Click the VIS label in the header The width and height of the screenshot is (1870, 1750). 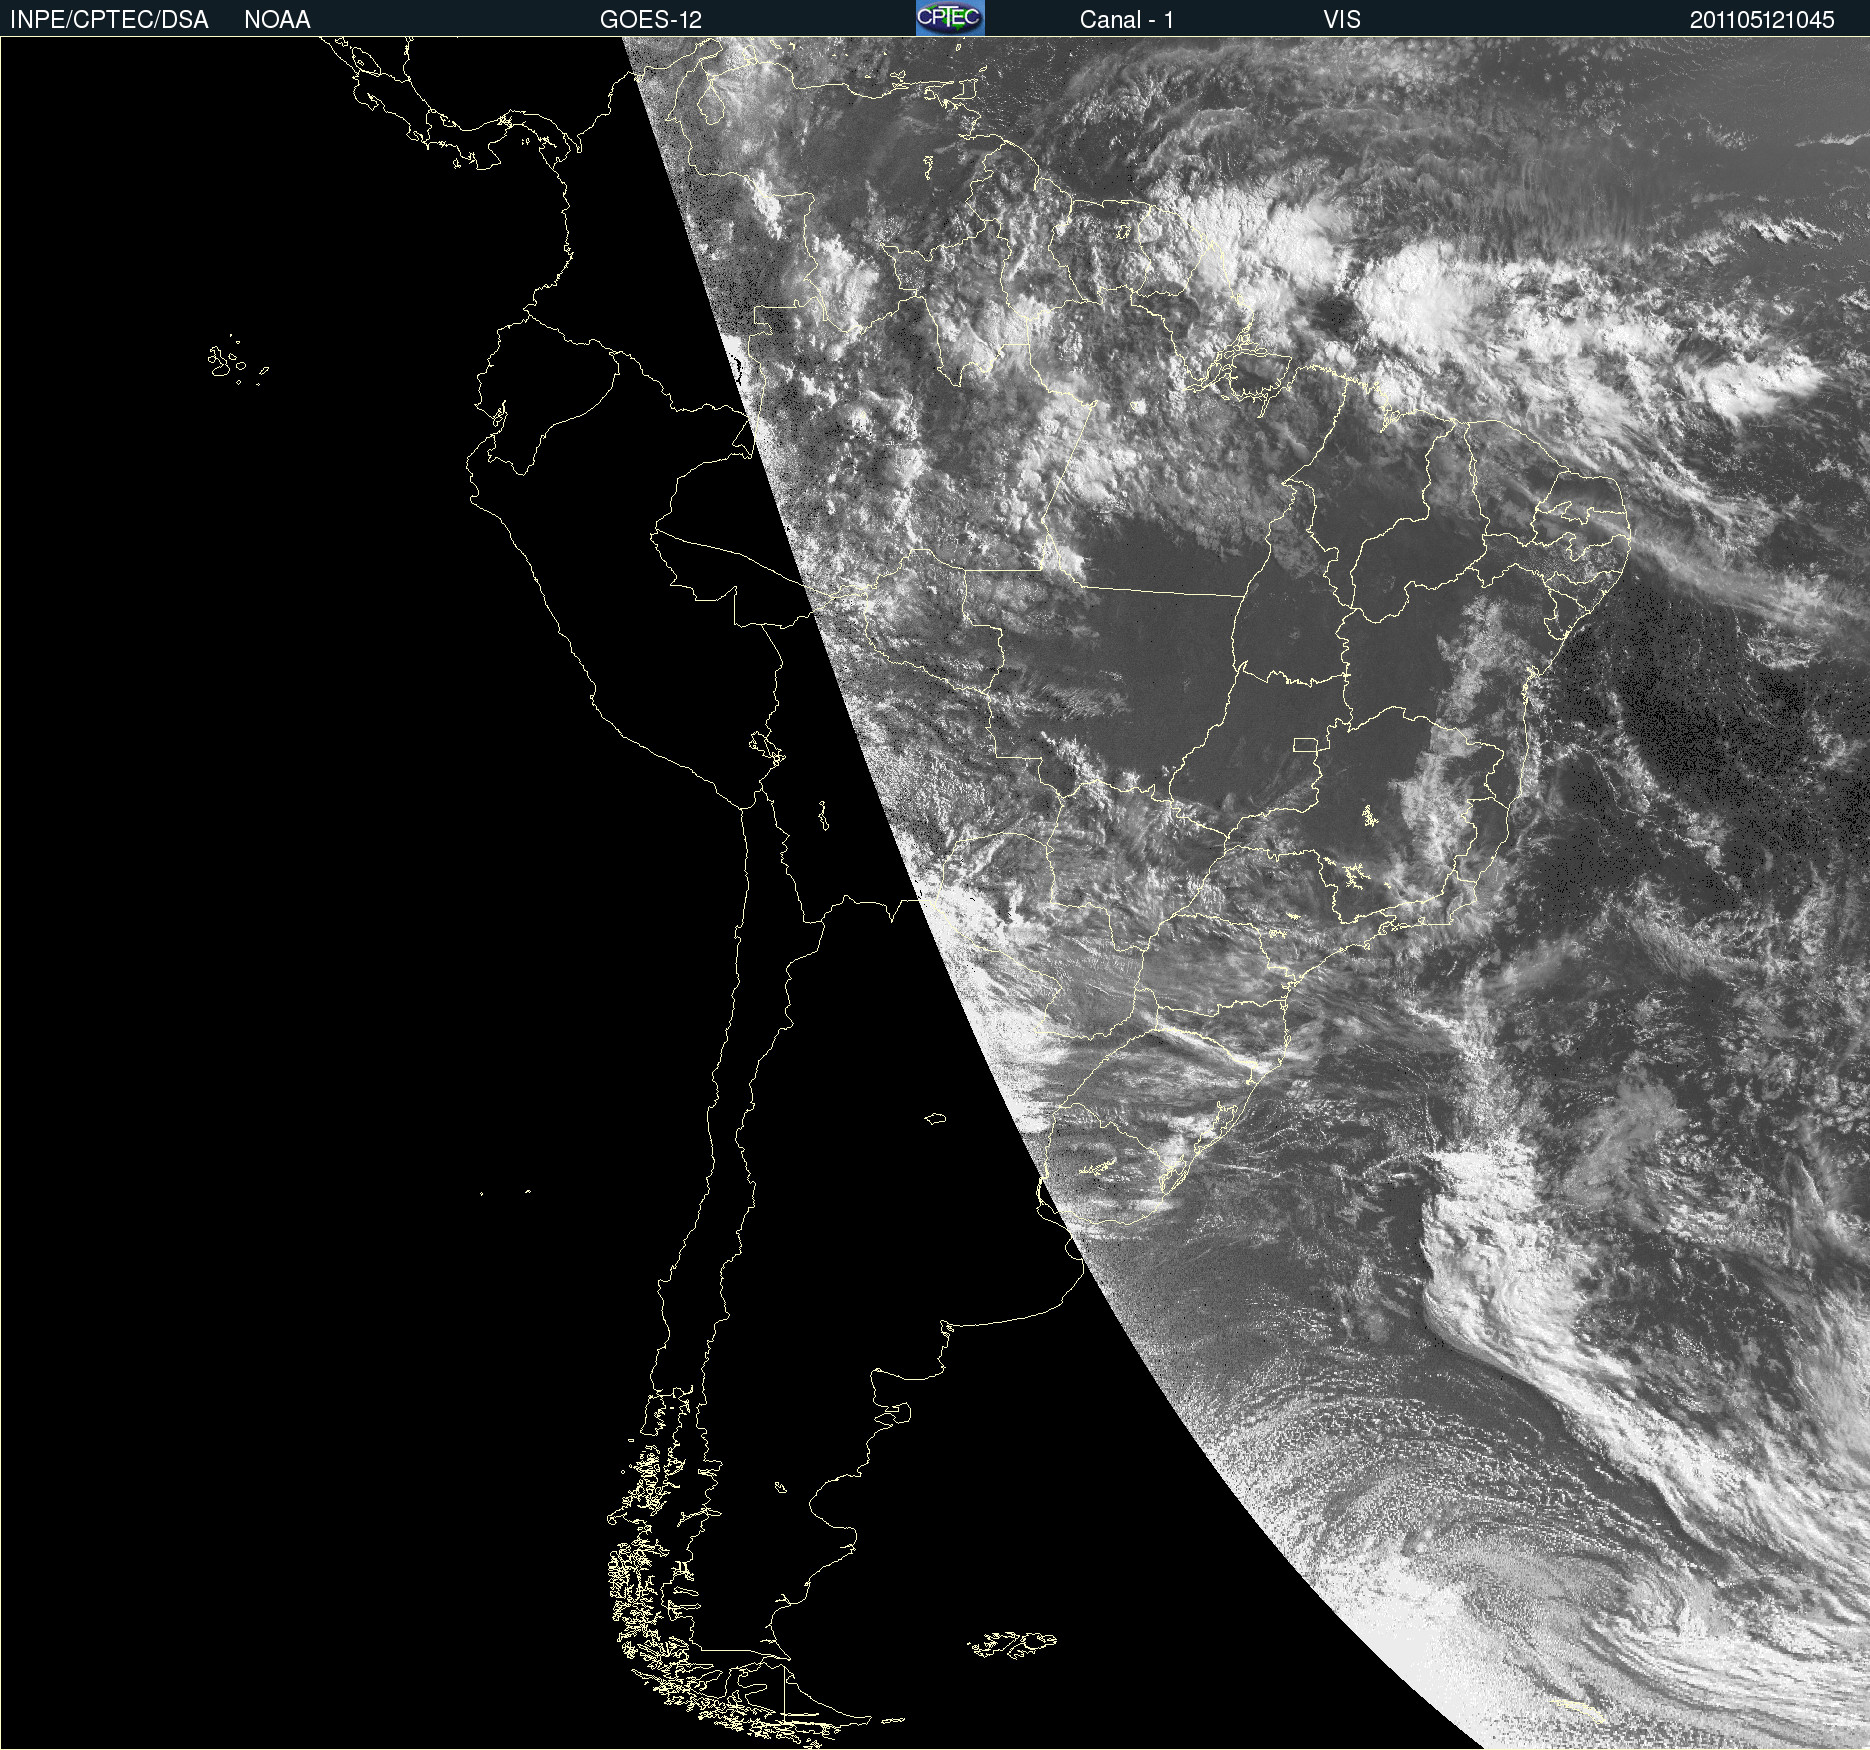(x=1342, y=20)
